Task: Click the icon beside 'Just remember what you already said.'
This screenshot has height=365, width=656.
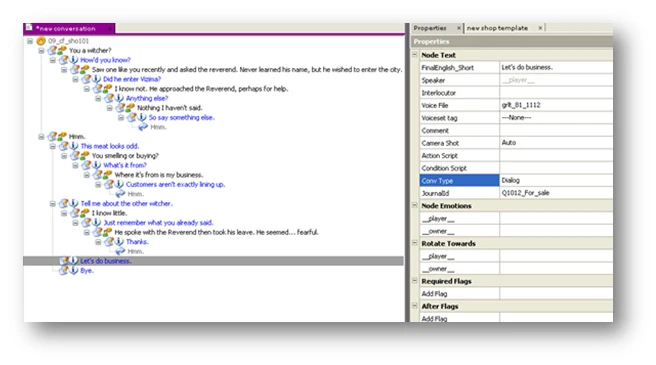Action: tap(91, 223)
